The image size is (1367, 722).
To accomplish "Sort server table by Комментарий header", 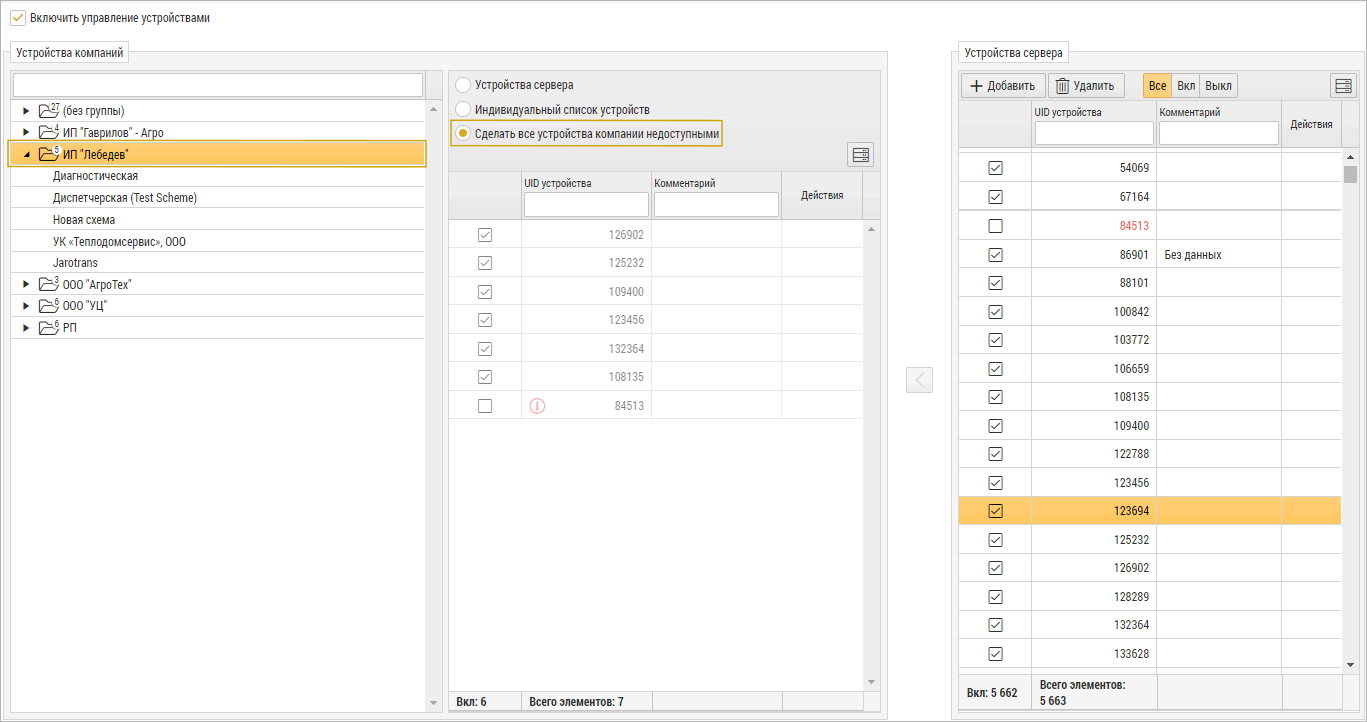I will coord(1190,112).
